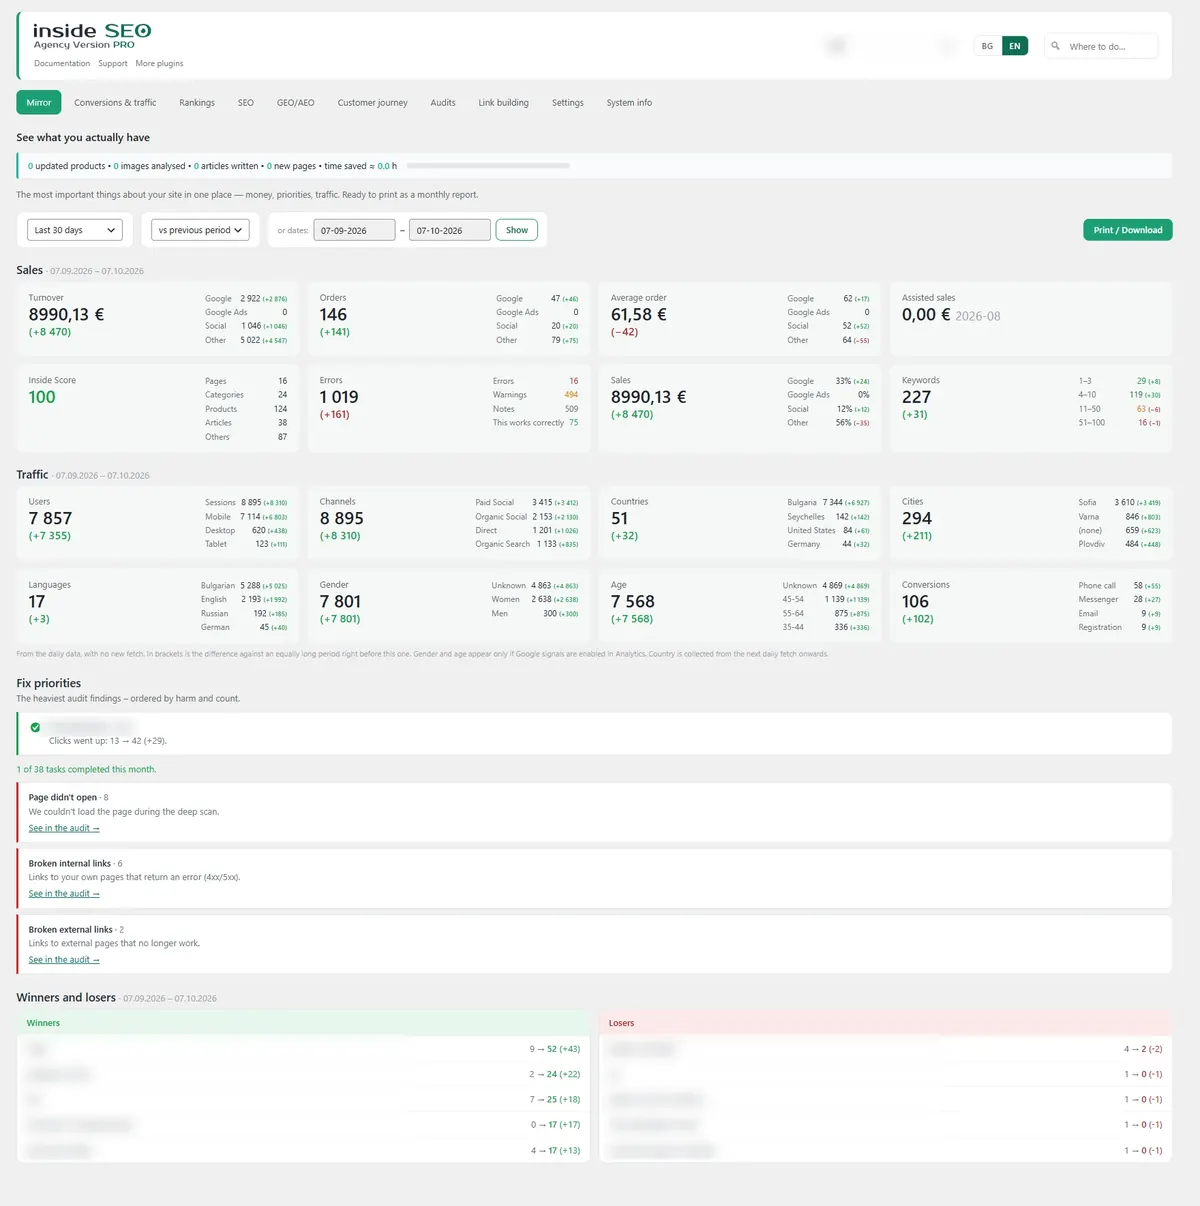Image resolution: width=1200 pixels, height=1206 pixels.
Task: Click the Inside Score value 100
Action: coord(42,397)
